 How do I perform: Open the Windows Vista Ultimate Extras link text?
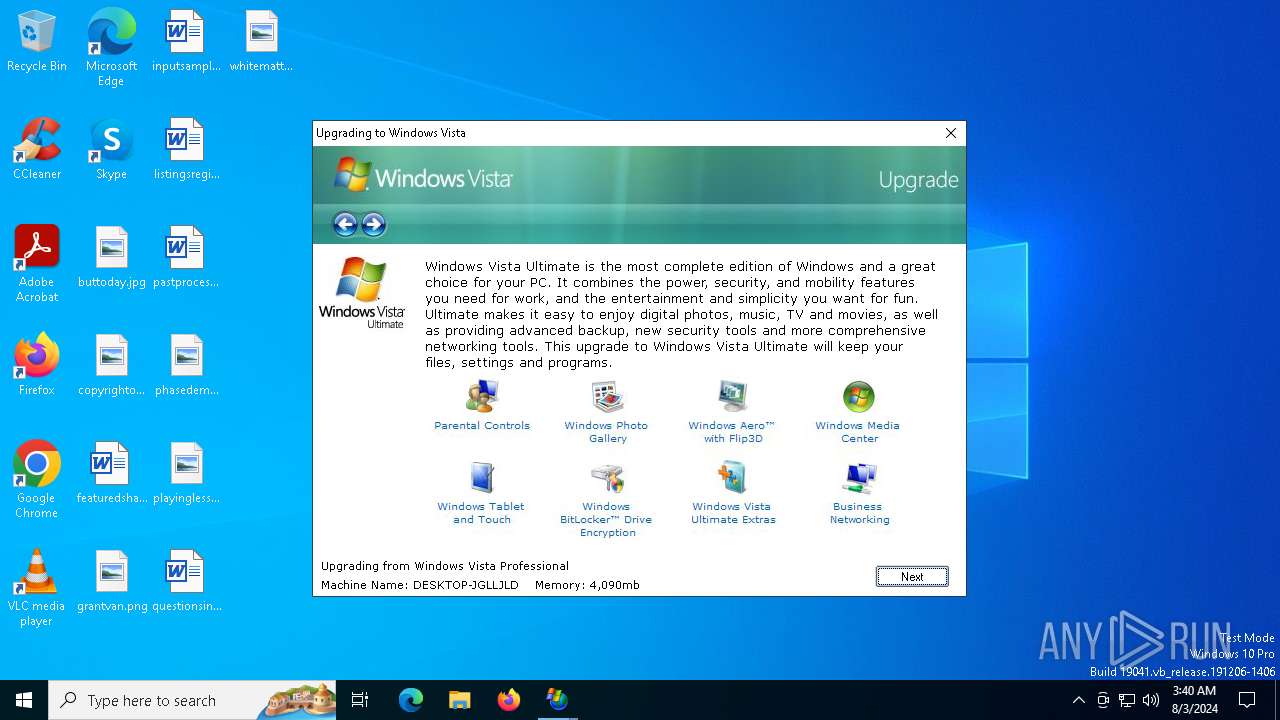733,513
